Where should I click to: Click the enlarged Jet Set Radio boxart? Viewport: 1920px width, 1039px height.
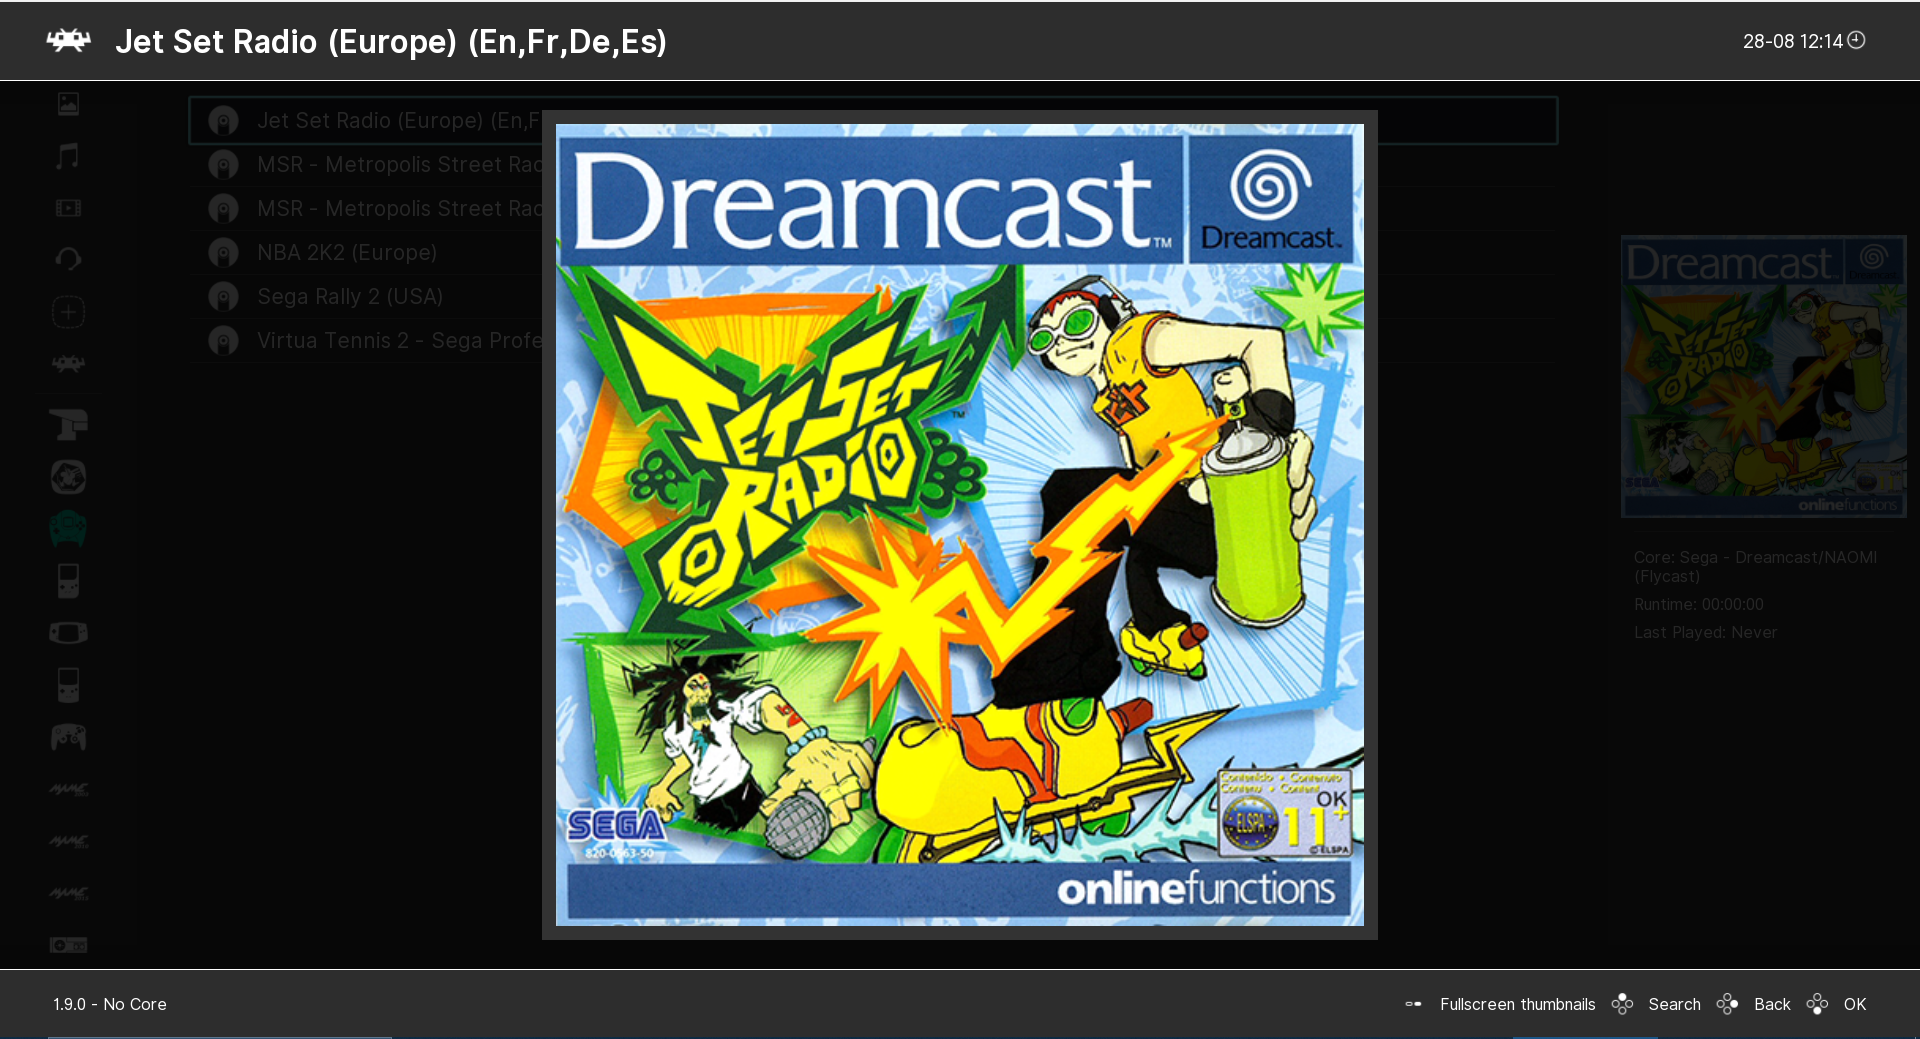[x=960, y=525]
